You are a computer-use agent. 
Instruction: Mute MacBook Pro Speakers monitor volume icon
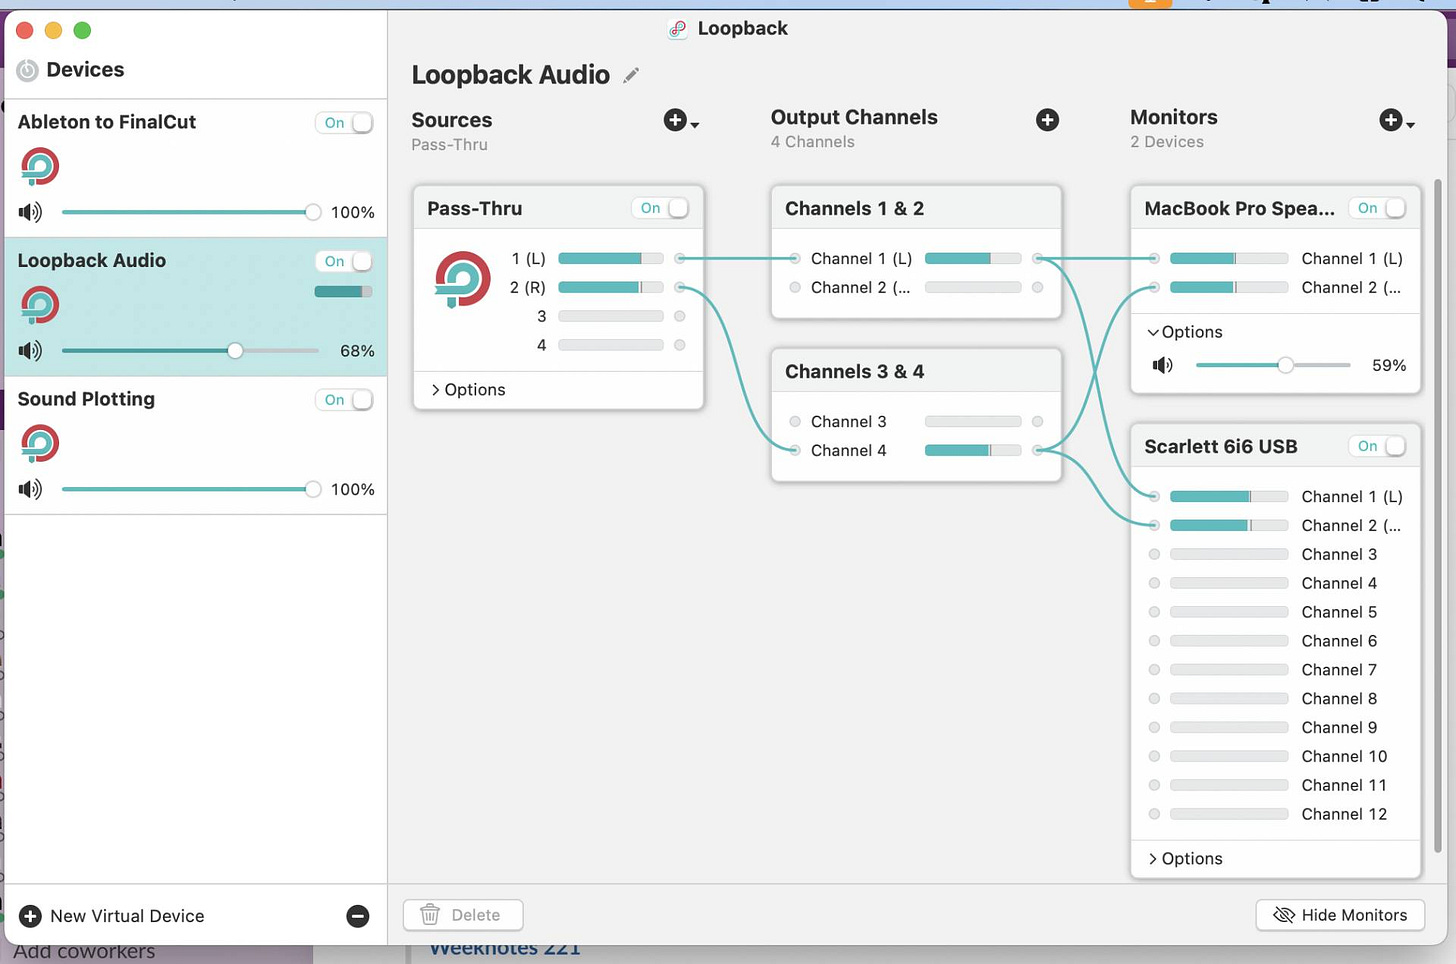1162,365
